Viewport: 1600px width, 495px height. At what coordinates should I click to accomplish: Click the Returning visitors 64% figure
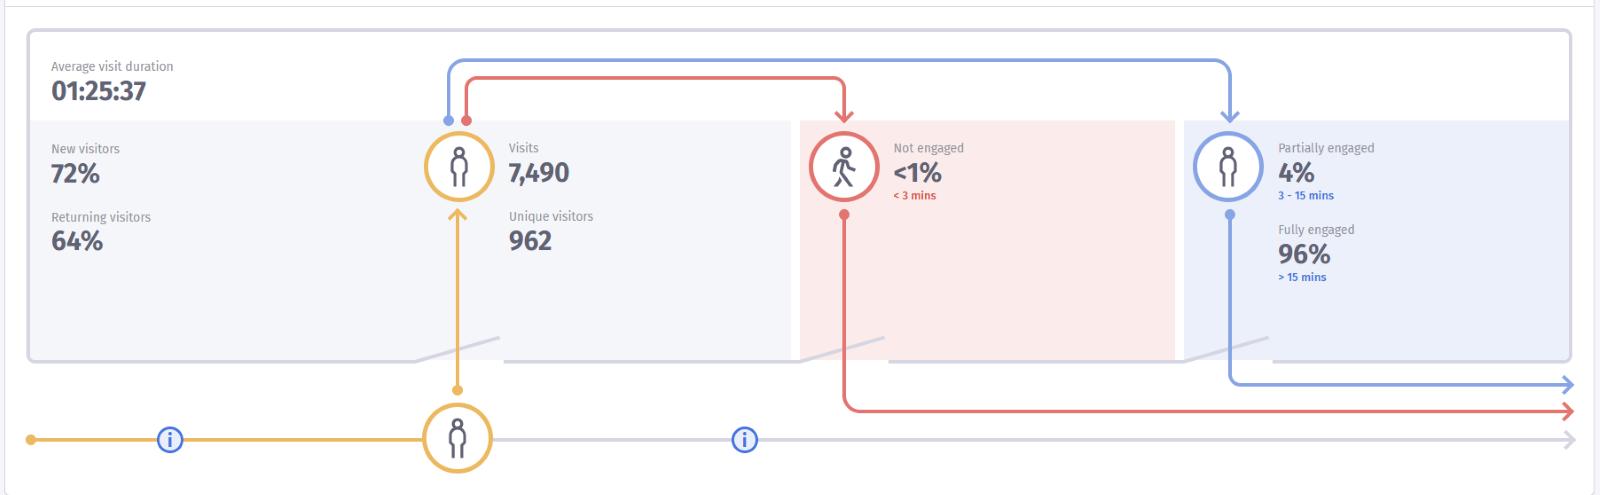tap(78, 241)
